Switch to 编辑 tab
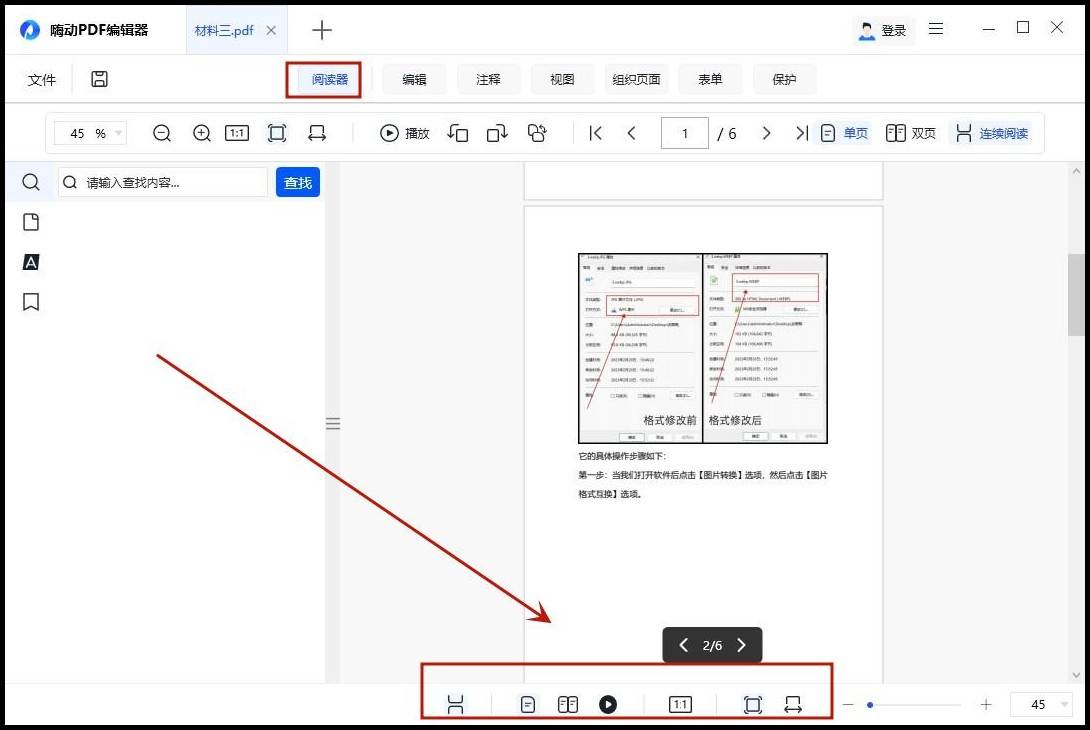The width and height of the screenshot is (1090, 730). point(414,79)
